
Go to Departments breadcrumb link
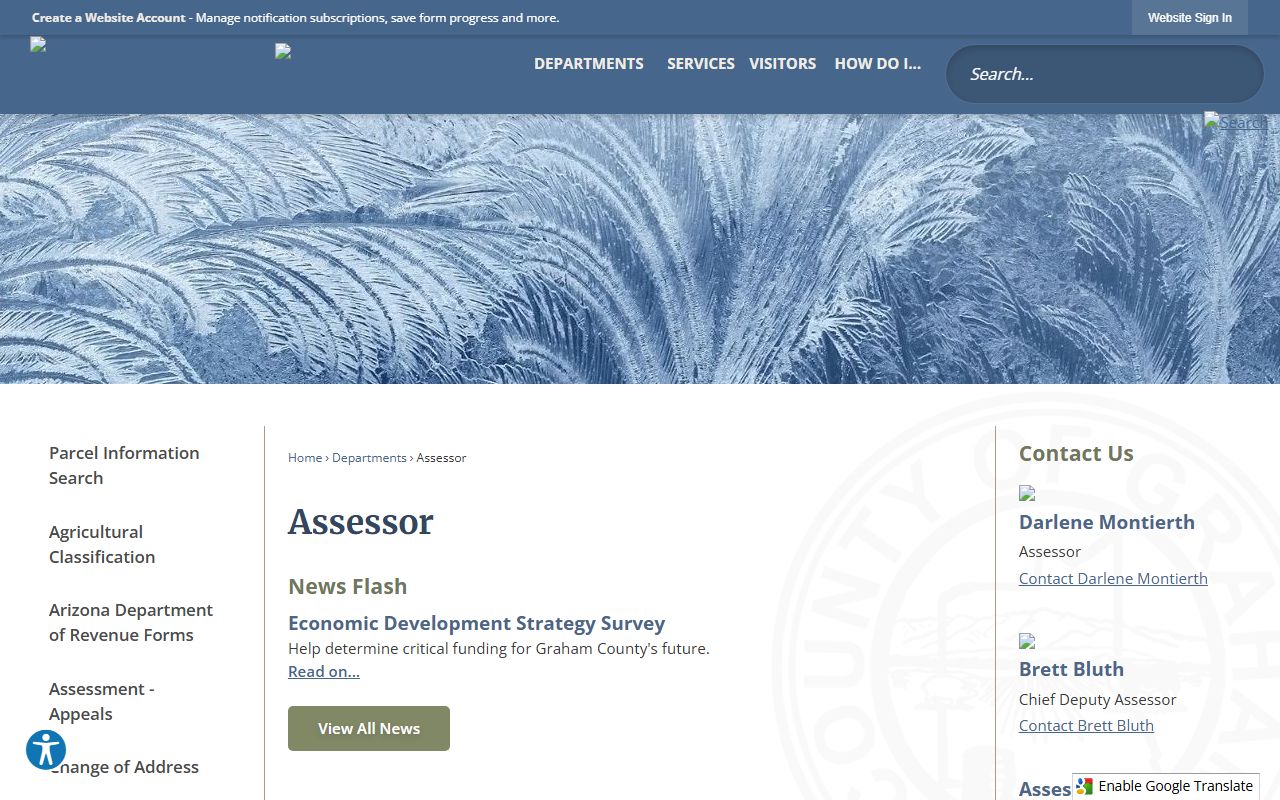[x=369, y=457]
